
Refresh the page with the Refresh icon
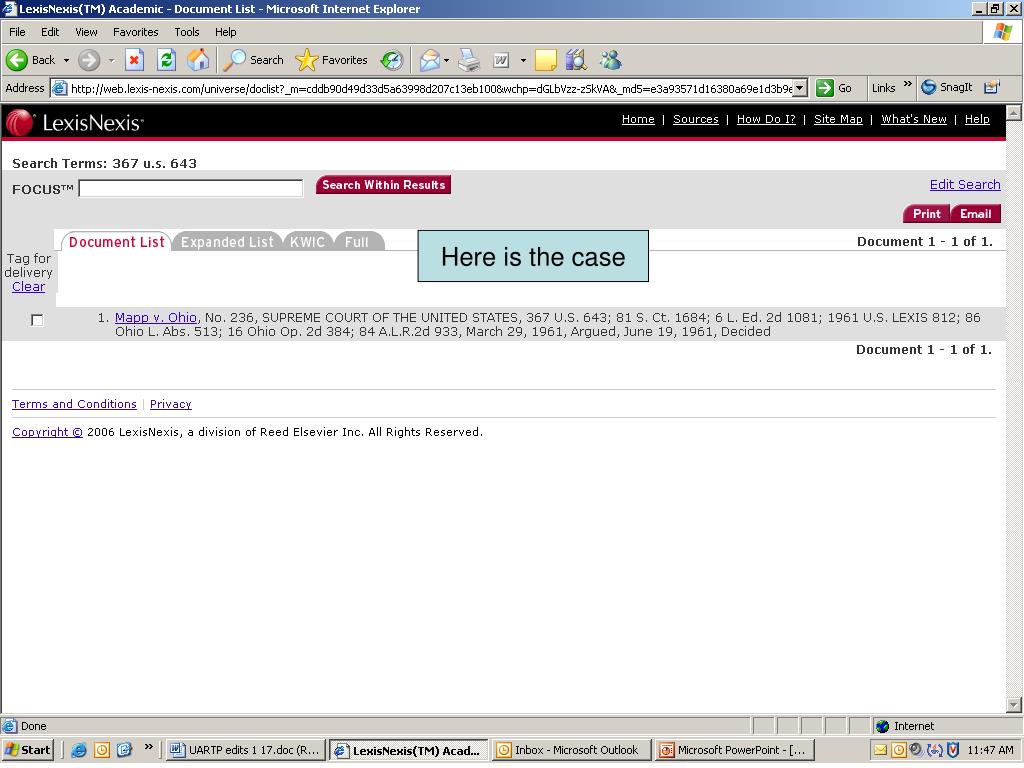167,60
